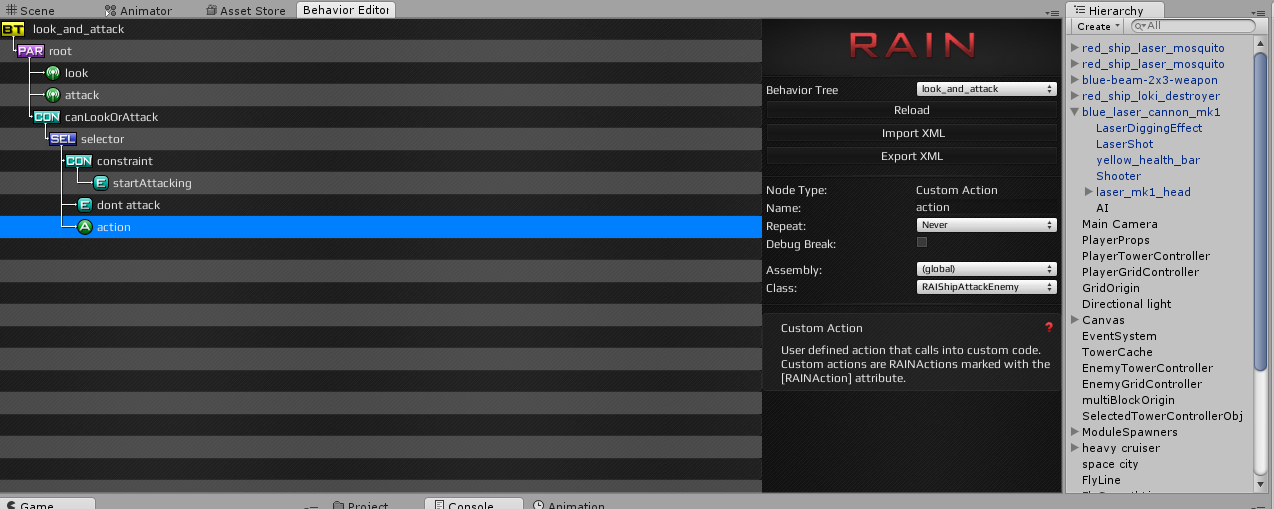Select the dont attack node
The image size is (1274, 509).
pos(128,205)
